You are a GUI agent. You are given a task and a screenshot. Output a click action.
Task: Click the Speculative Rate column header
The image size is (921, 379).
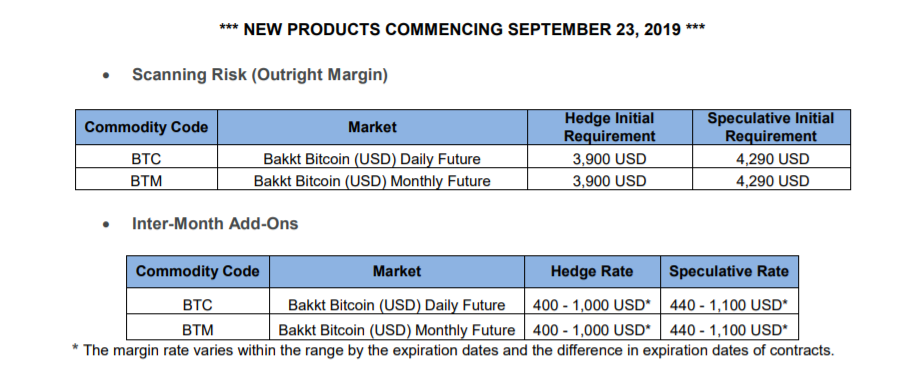tap(729, 271)
